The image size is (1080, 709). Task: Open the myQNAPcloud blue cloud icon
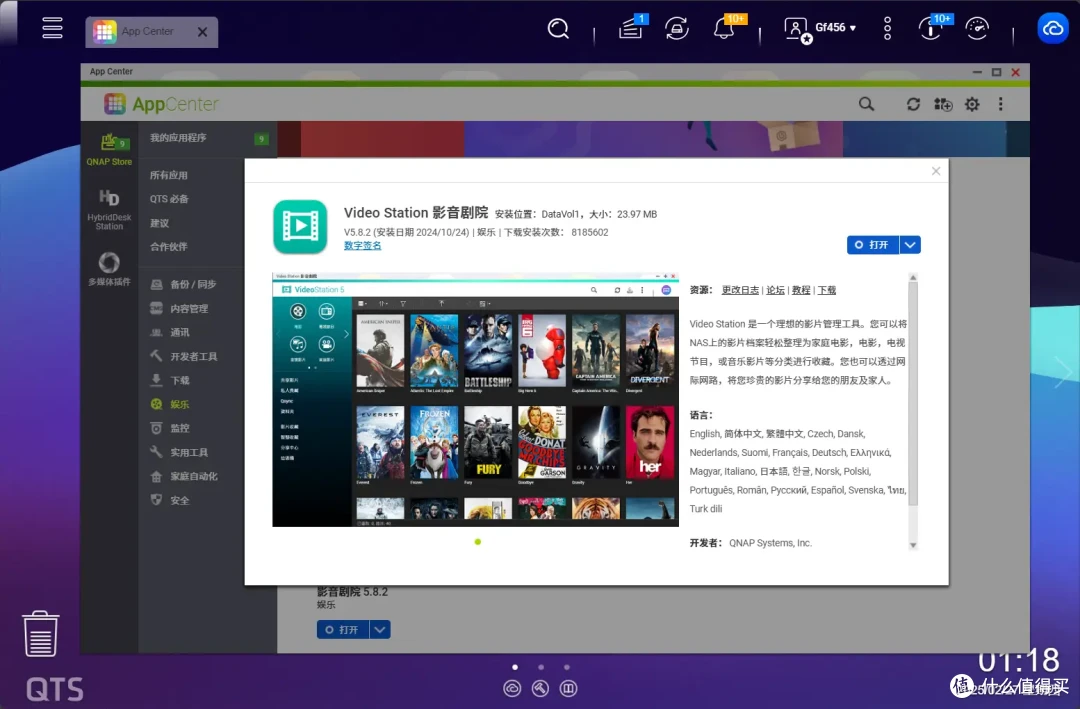tap(1053, 28)
